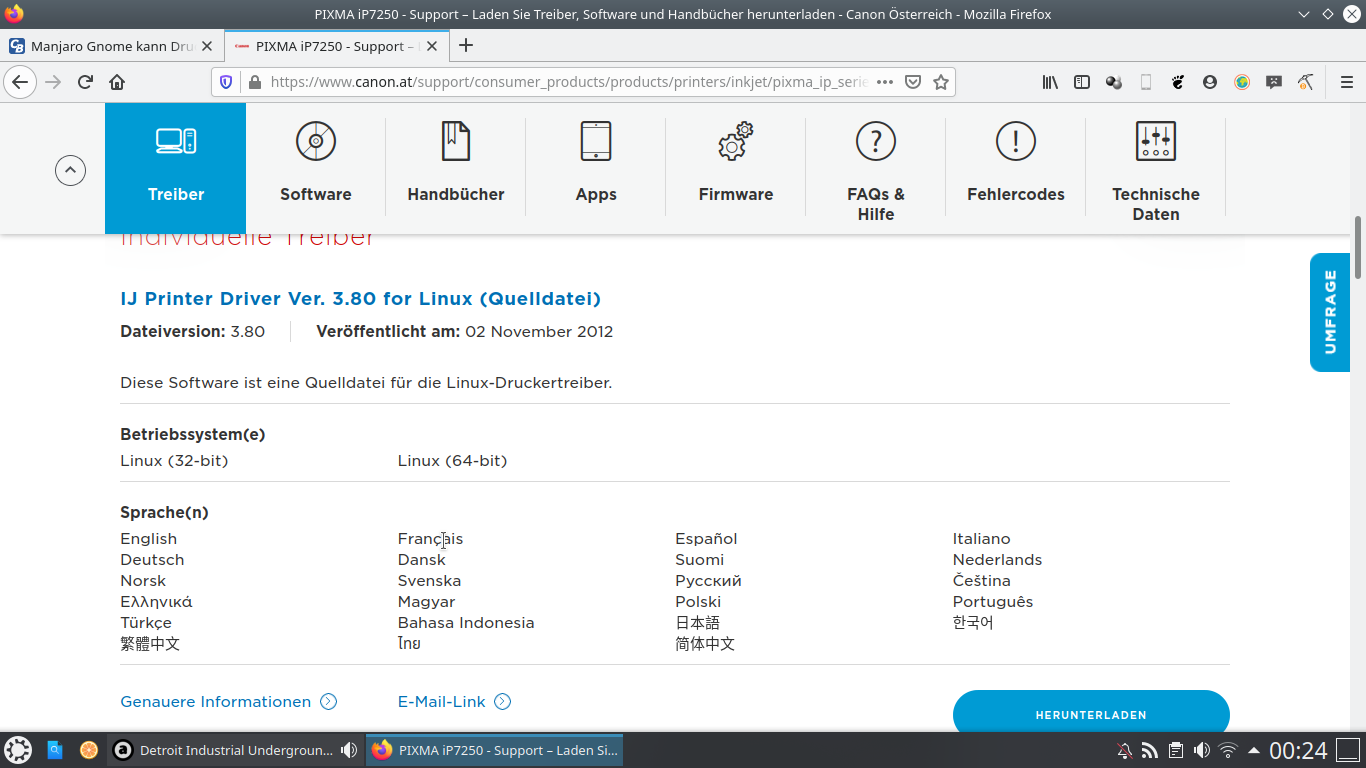Open the blue file manager taskbar icon

[x=55, y=750]
